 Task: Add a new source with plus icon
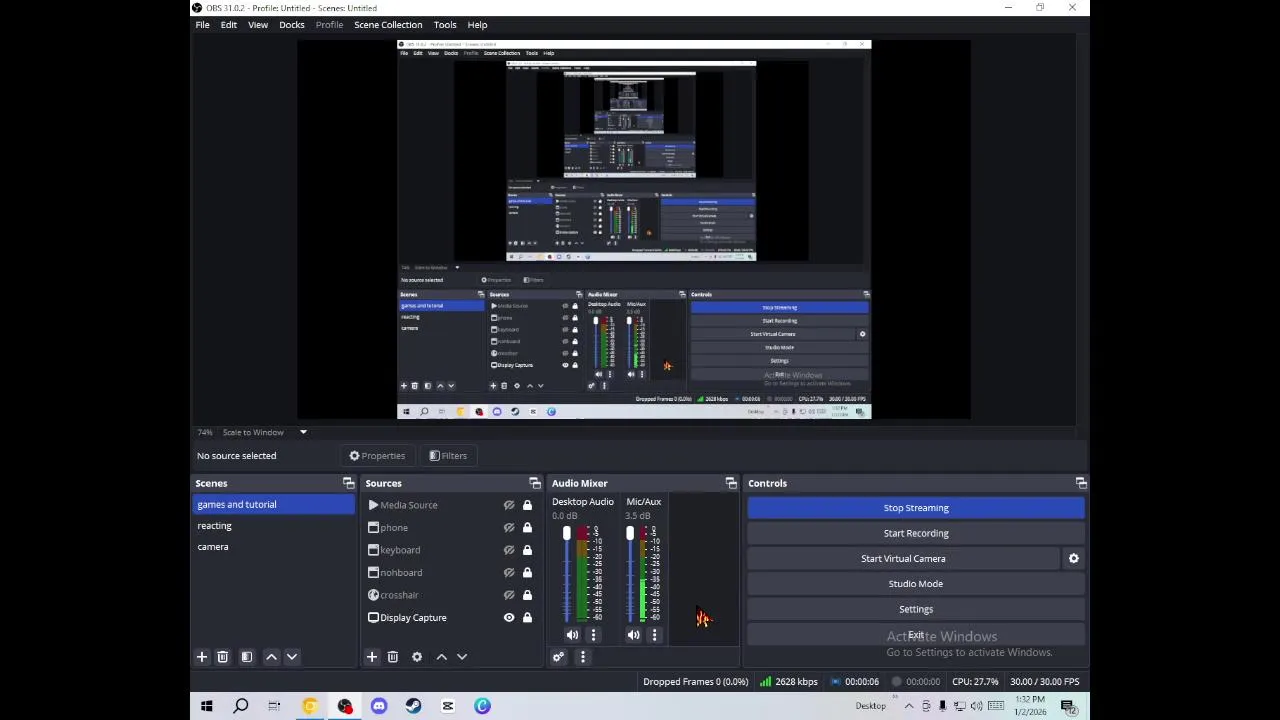tap(372, 657)
